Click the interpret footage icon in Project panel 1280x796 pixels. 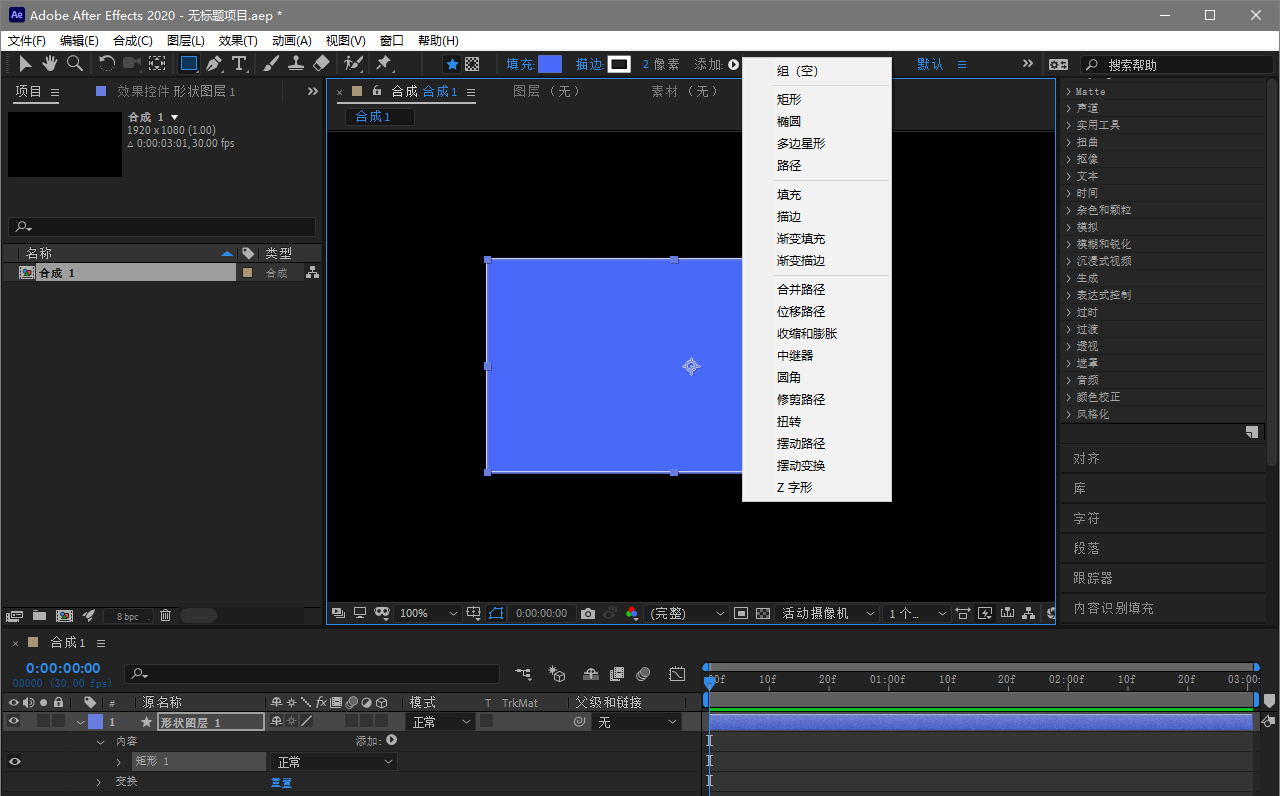[14, 616]
